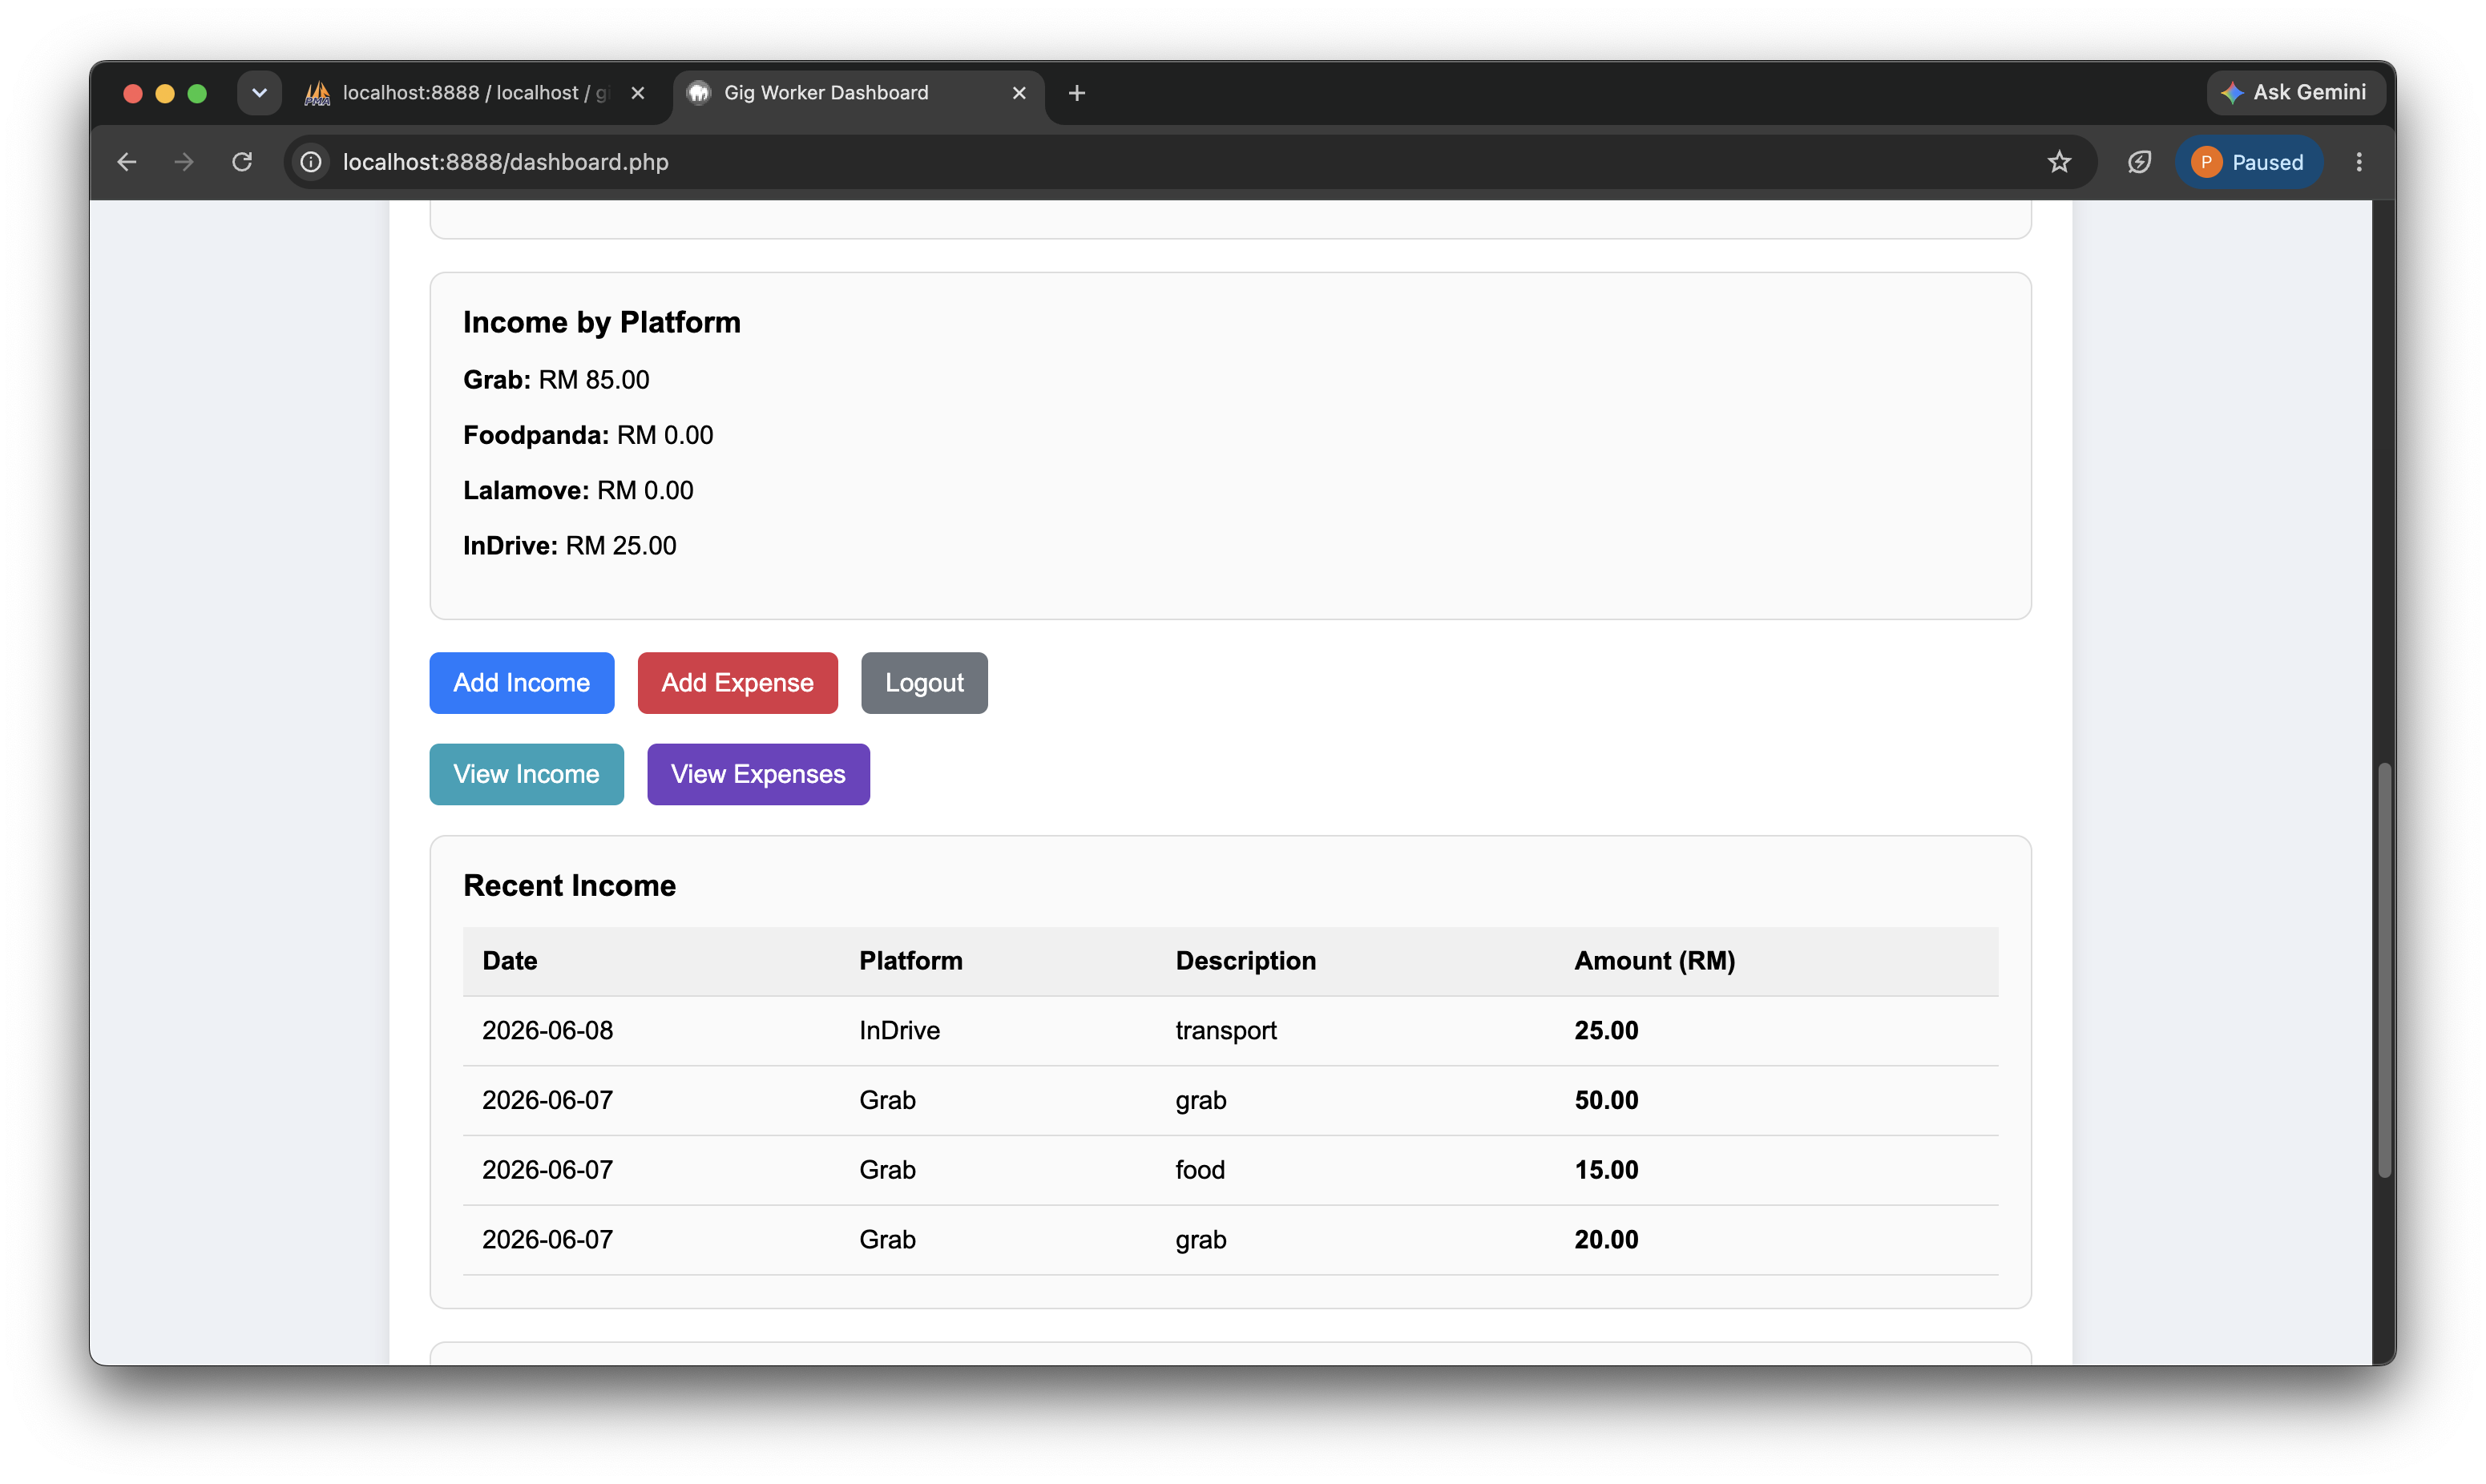Switch to the localhost phpMyAdmin tab

[474, 93]
